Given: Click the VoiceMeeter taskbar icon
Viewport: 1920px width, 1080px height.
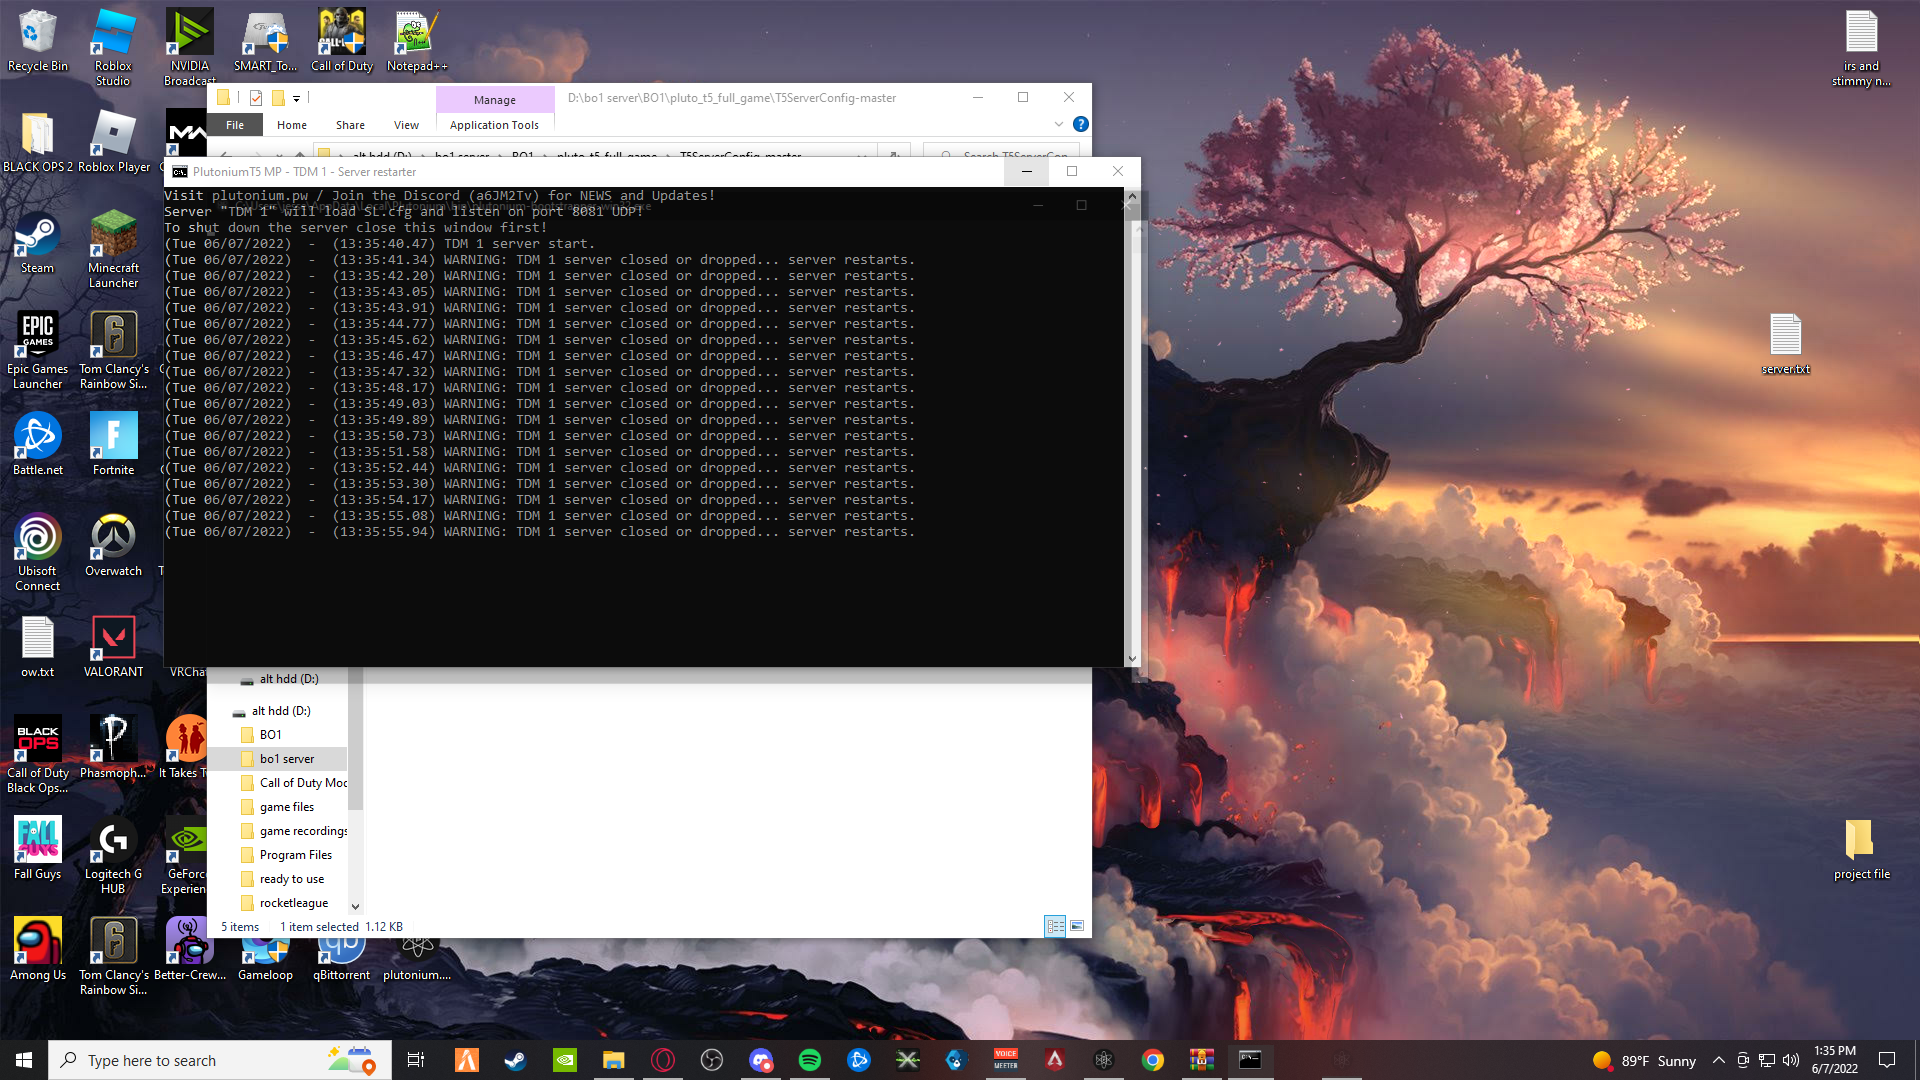Looking at the screenshot, I should click(1006, 1060).
